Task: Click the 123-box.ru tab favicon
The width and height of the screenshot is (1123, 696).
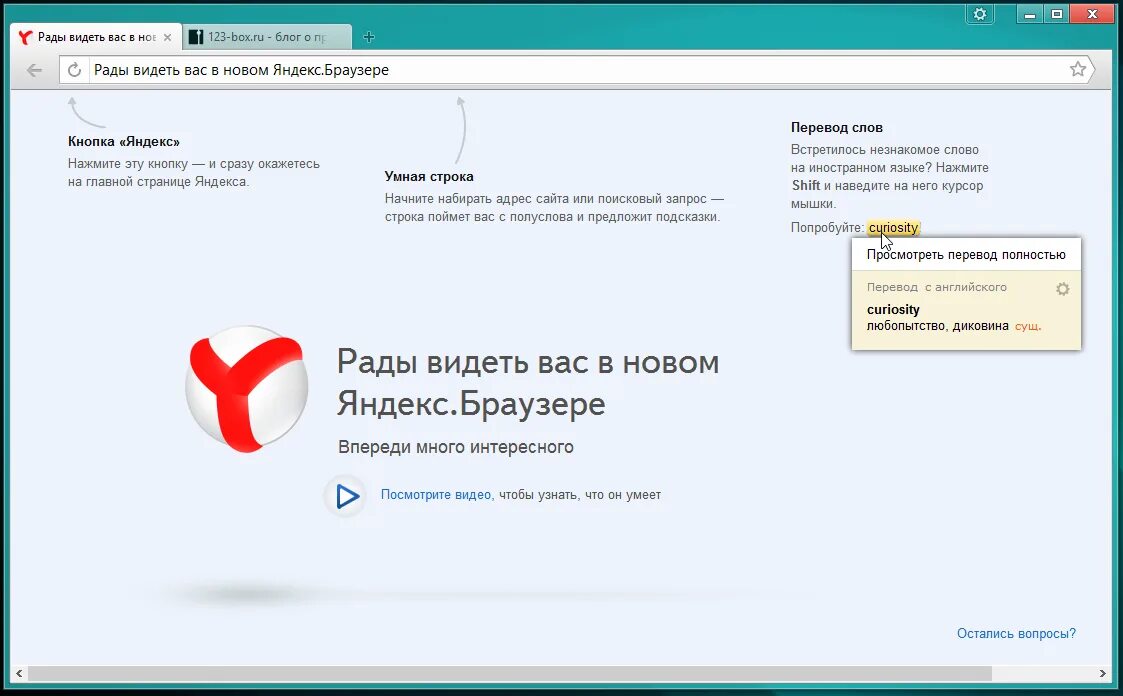Action: point(196,37)
